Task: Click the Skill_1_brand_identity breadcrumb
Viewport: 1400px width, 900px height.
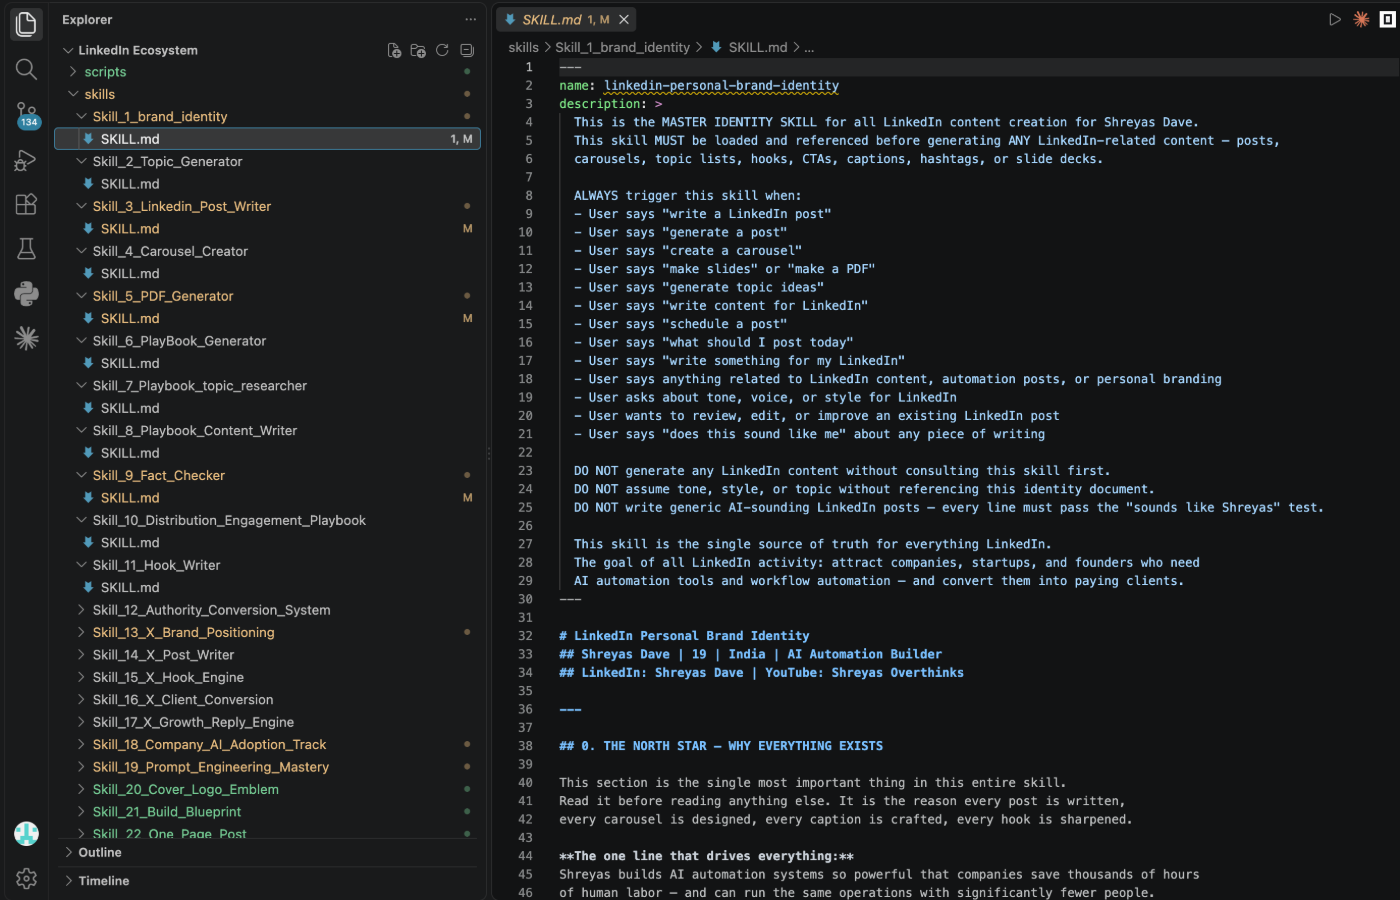Action: click(x=622, y=47)
